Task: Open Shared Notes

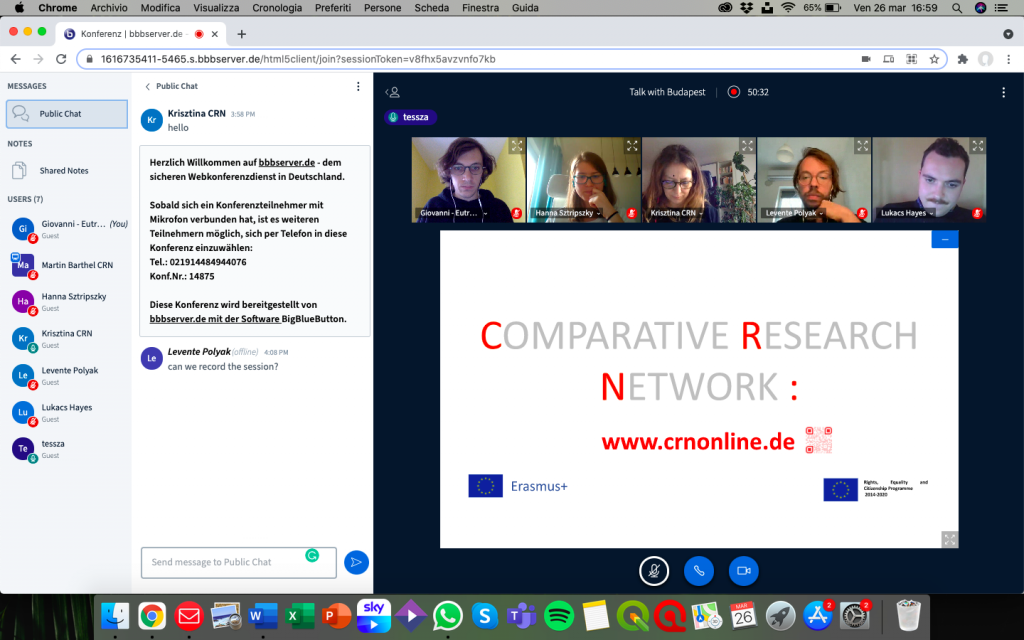Action: [x=67, y=170]
